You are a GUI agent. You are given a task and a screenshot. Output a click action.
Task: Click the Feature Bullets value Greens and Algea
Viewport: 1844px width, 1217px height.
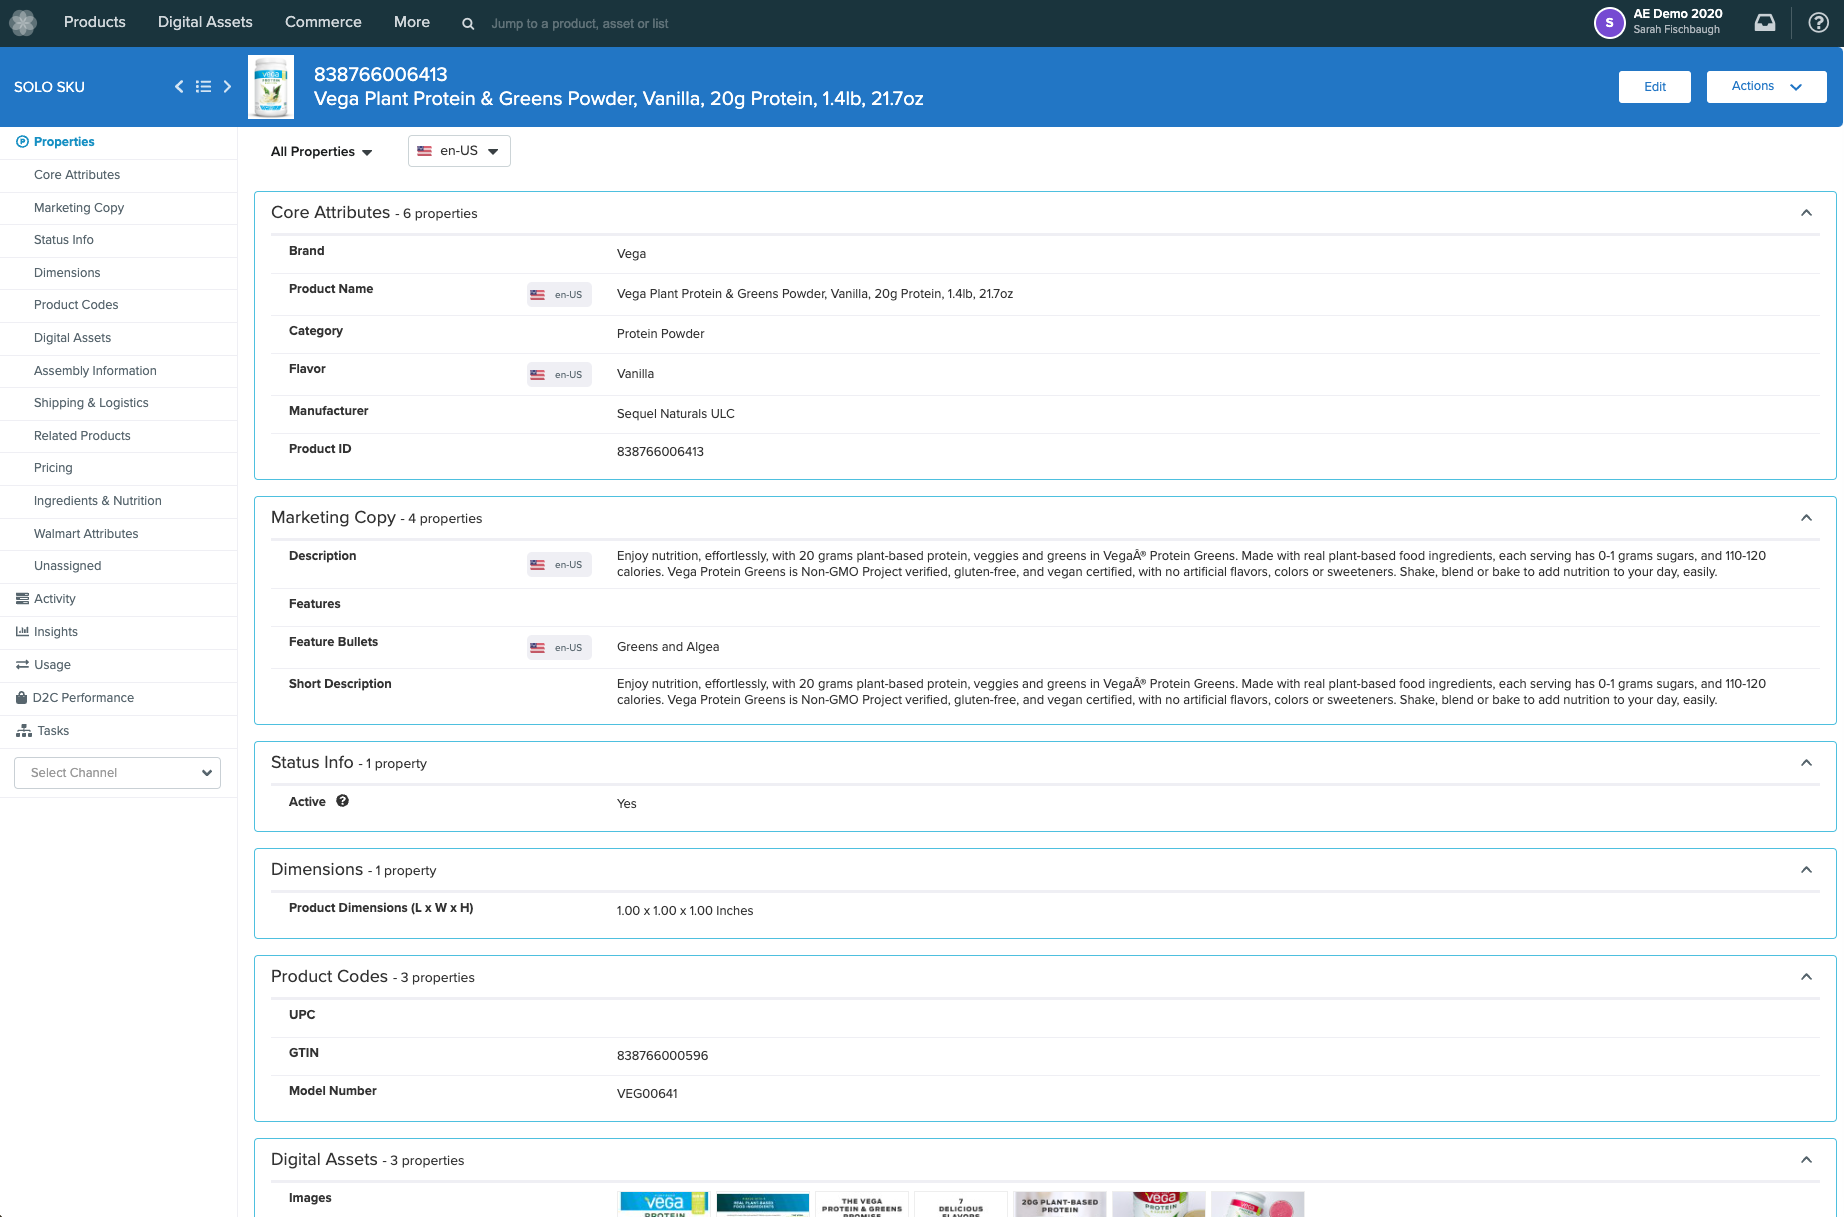668,647
